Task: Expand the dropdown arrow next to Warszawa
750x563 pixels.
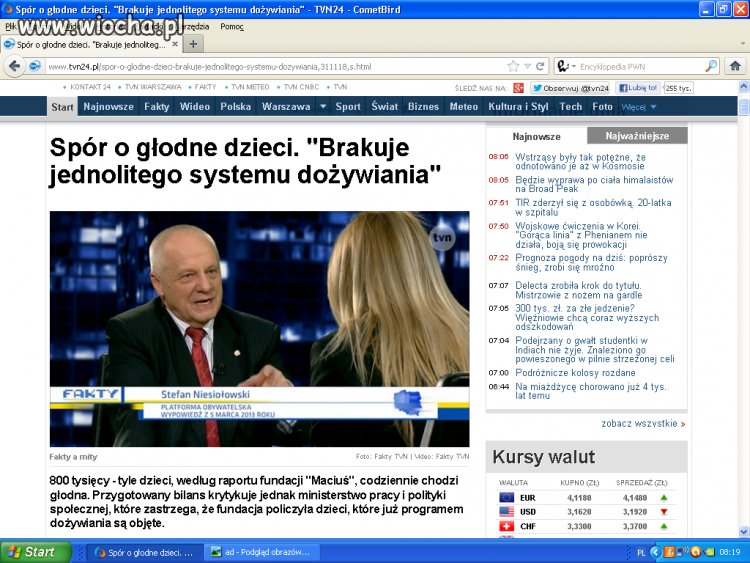Action: (323, 107)
